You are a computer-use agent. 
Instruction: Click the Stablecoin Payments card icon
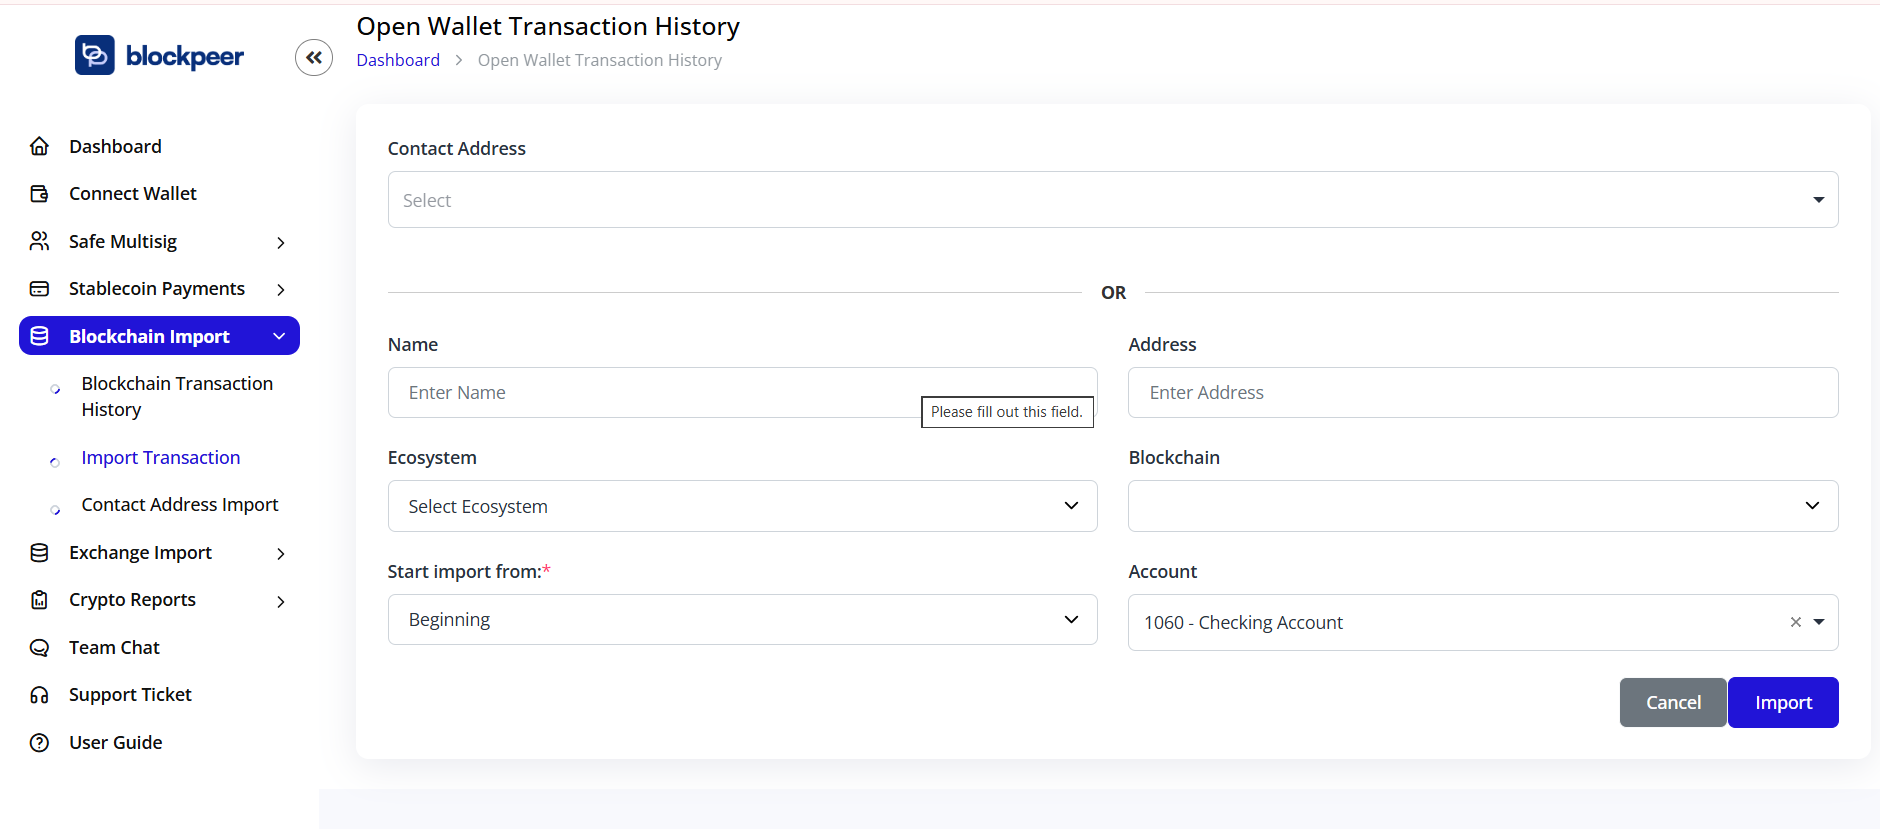40,289
